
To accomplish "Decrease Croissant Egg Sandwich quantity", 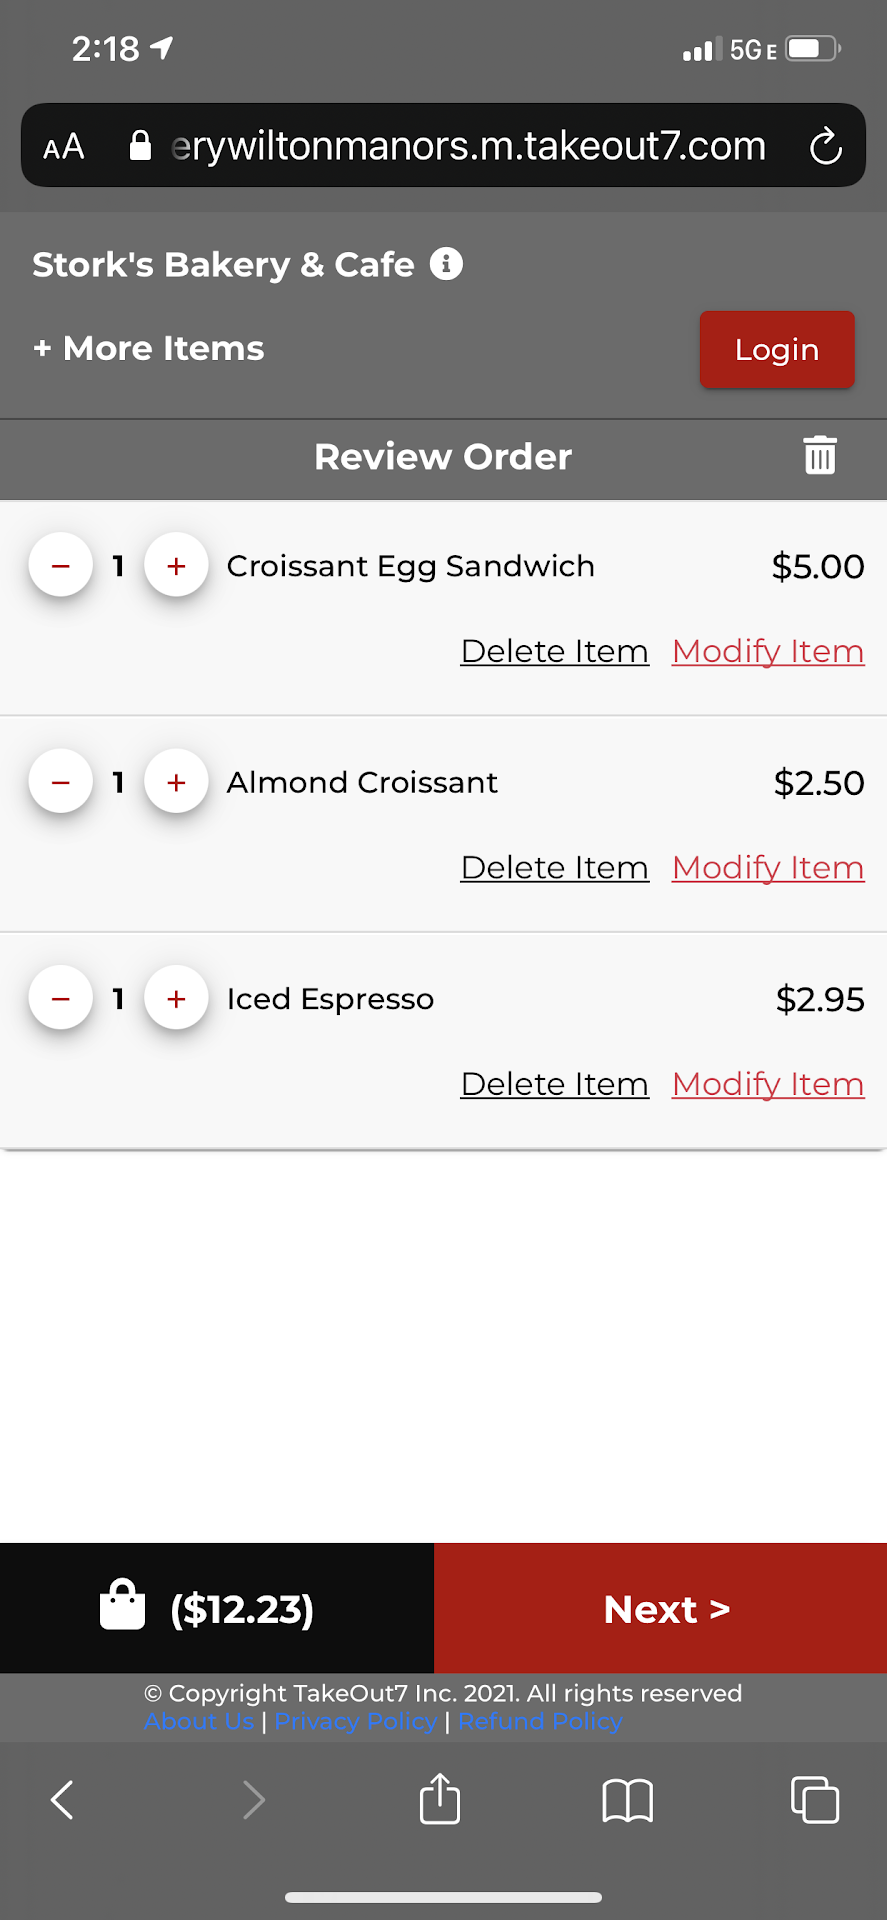I will click(61, 566).
